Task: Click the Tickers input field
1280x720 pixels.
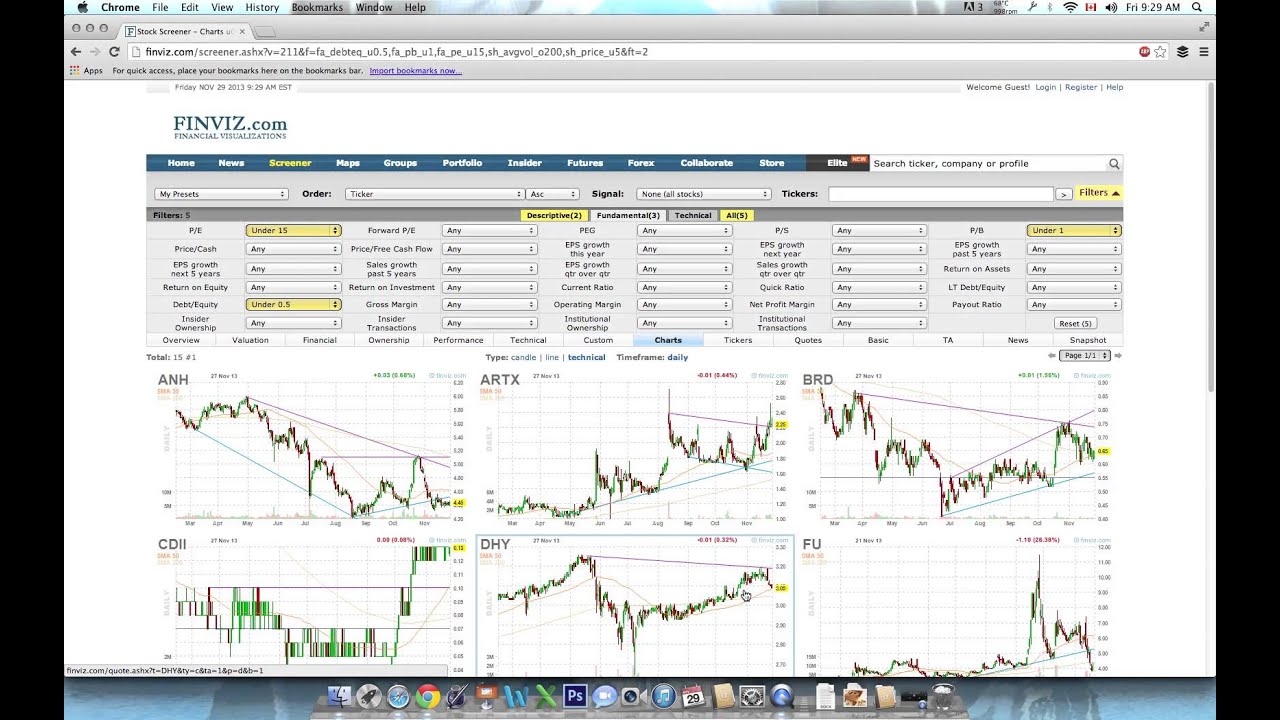Action: point(941,194)
